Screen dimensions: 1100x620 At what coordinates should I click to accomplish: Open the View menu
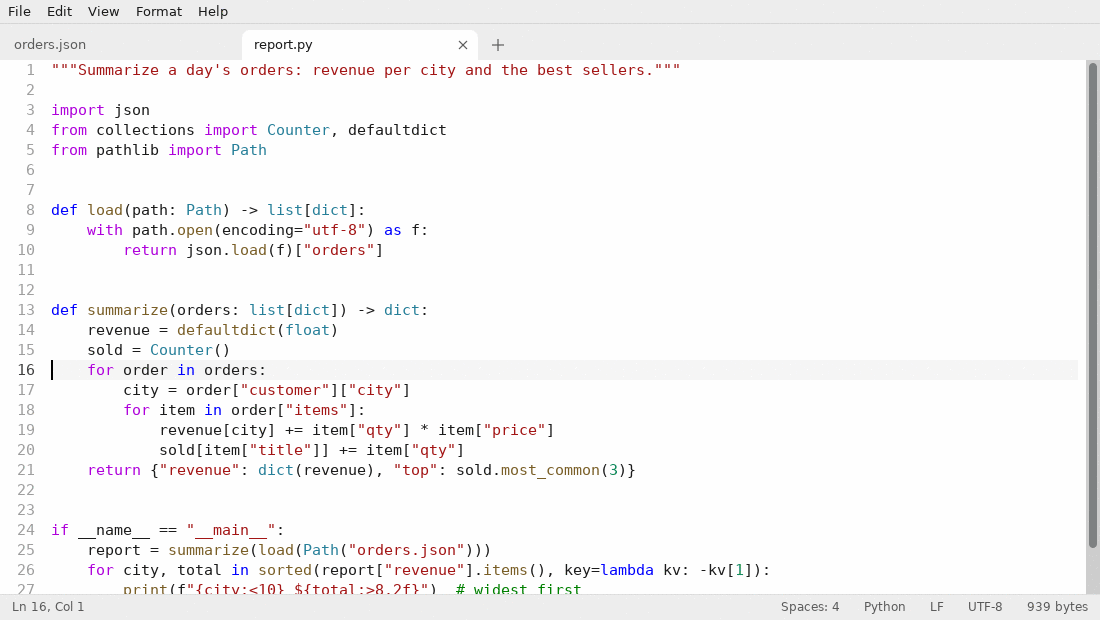click(x=103, y=11)
